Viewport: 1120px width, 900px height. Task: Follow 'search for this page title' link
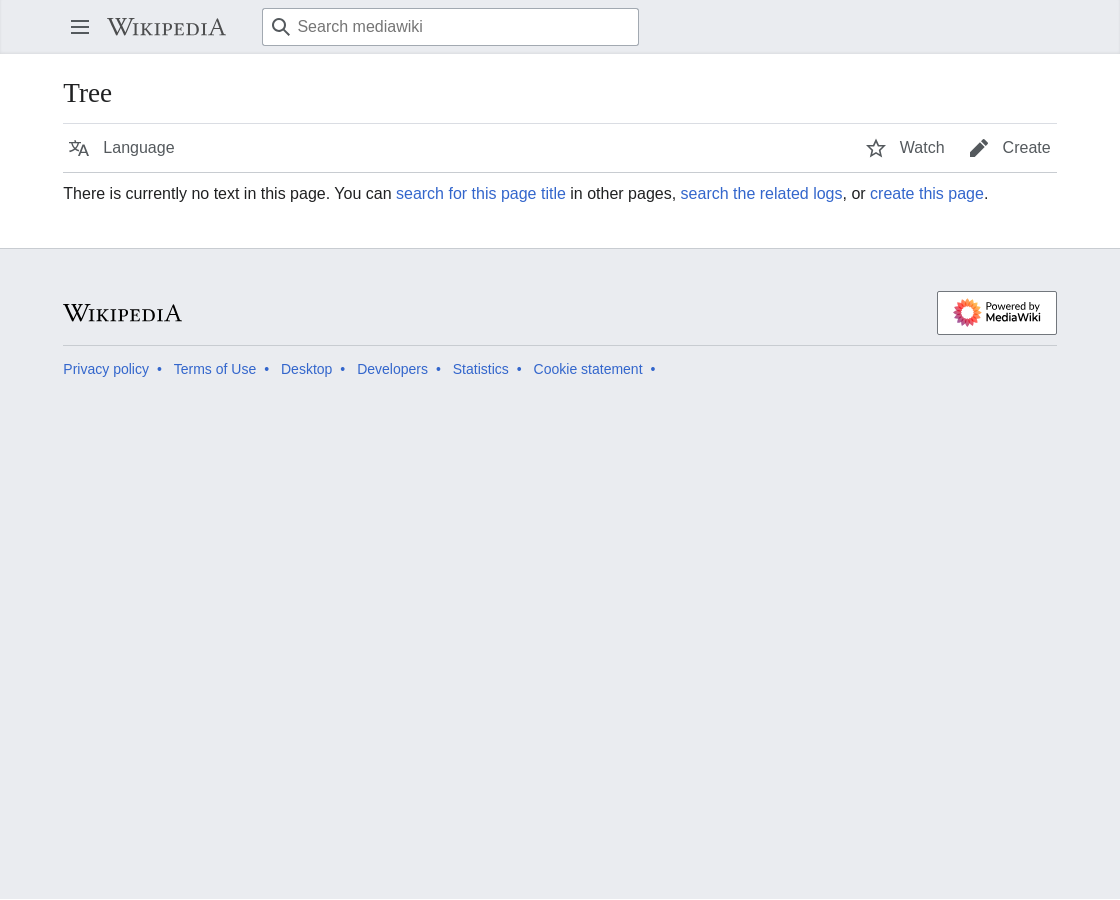pyautogui.click(x=481, y=194)
